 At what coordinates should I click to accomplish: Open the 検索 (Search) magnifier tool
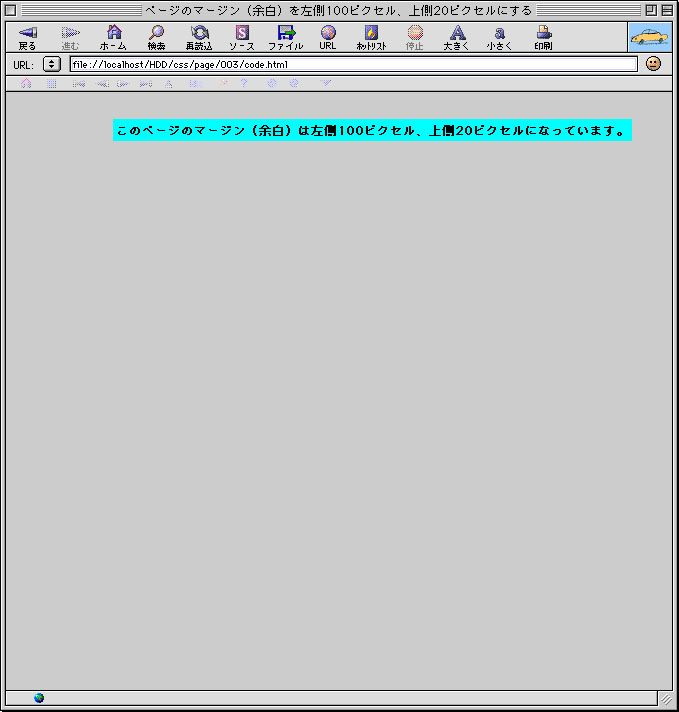coord(156,37)
